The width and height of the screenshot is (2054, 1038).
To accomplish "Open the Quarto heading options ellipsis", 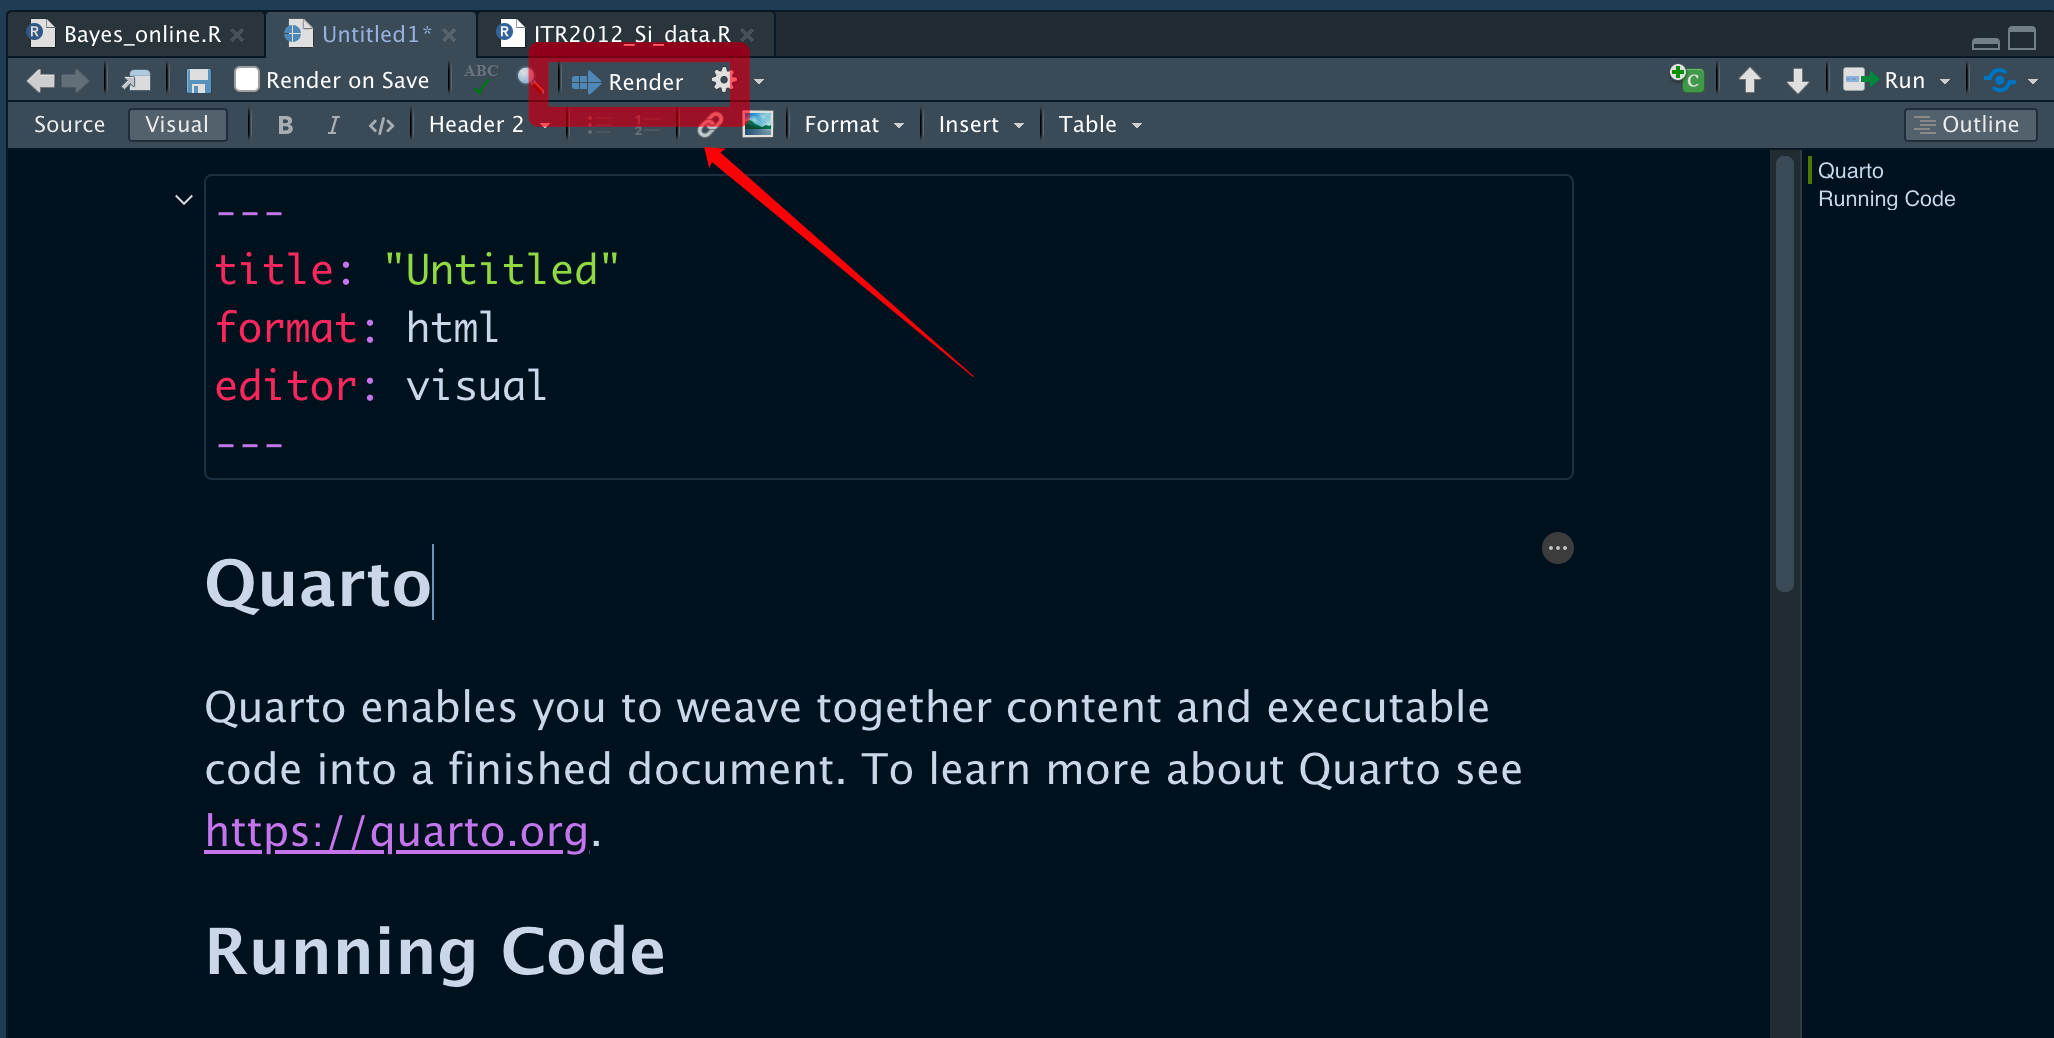I will click(1557, 548).
